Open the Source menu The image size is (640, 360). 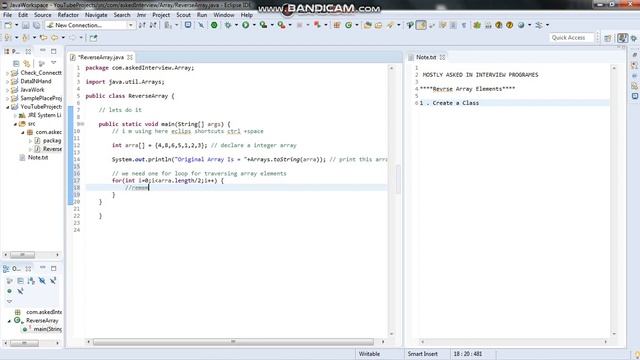click(x=42, y=15)
